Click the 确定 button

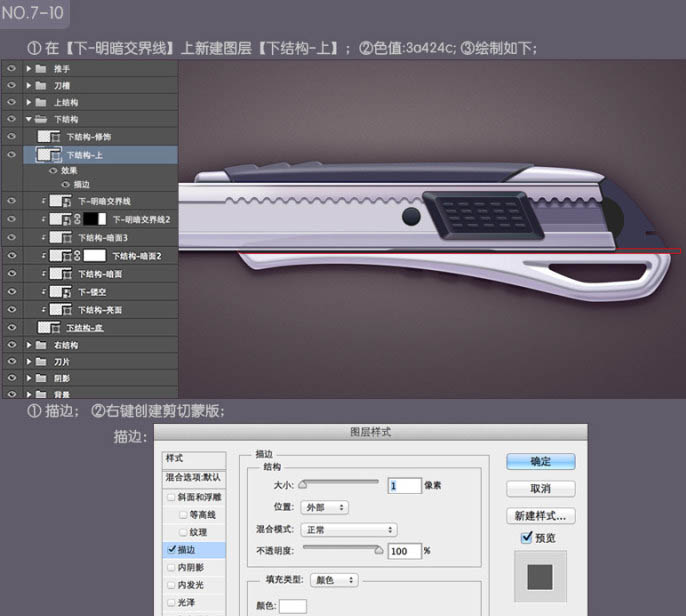tap(541, 462)
